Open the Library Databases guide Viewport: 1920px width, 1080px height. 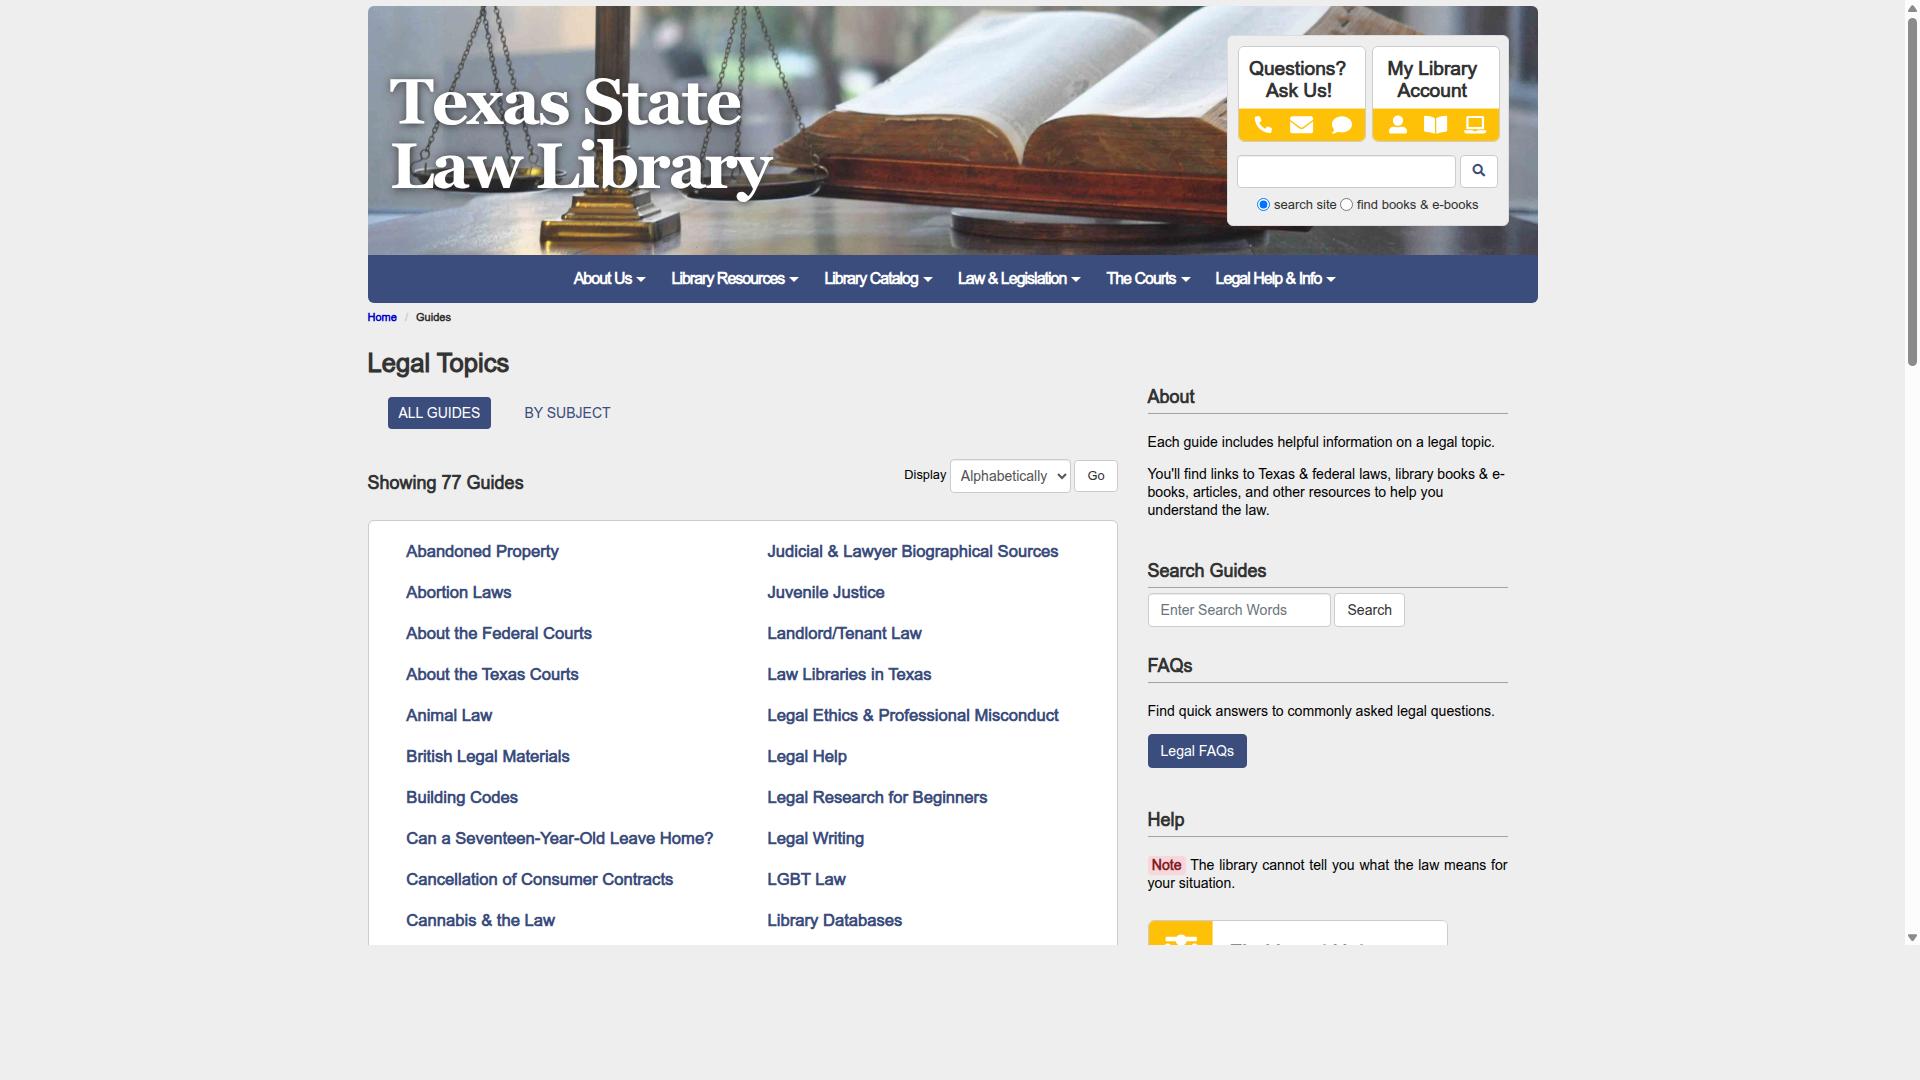pyautogui.click(x=834, y=921)
